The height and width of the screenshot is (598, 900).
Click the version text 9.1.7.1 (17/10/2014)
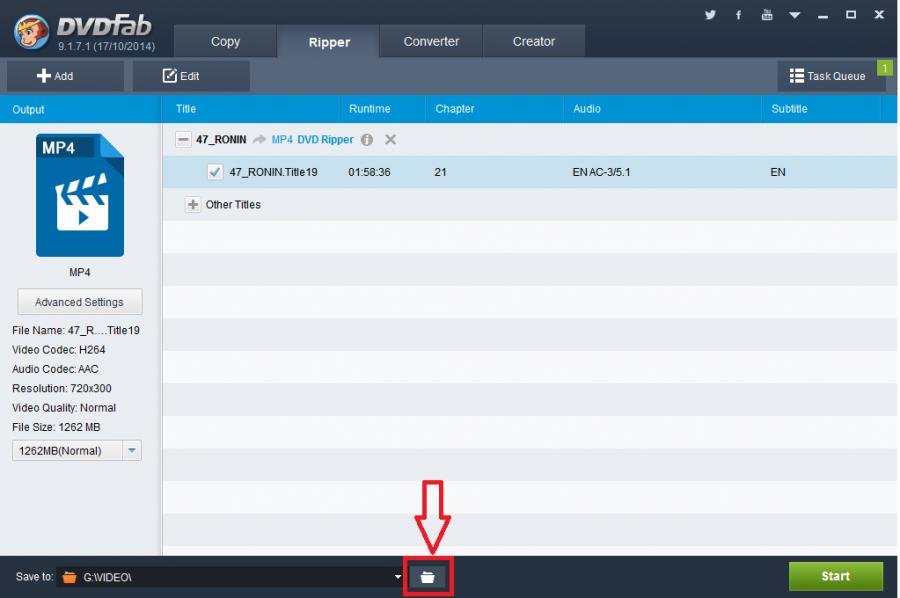point(106,46)
